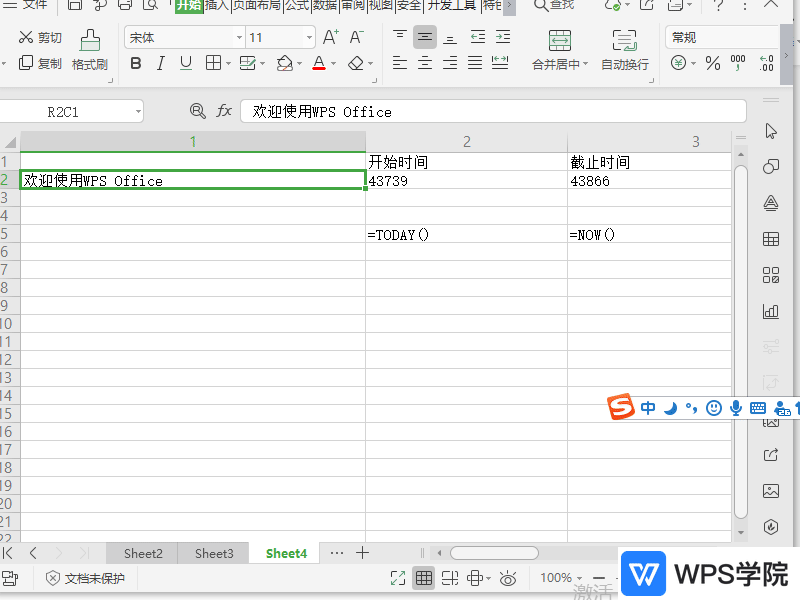Image resolution: width=800 pixels, height=600 pixels.
Task: Click the insert function fx icon
Action: click(x=224, y=111)
